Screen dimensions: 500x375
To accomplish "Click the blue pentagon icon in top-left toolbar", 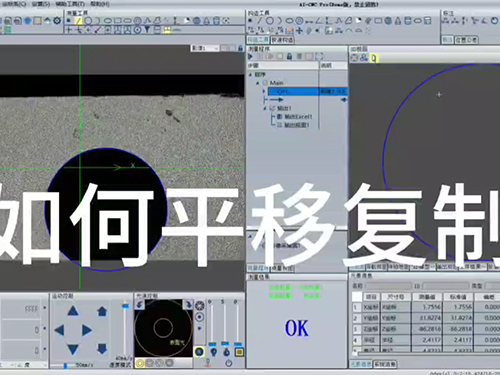I will [28, 21].
